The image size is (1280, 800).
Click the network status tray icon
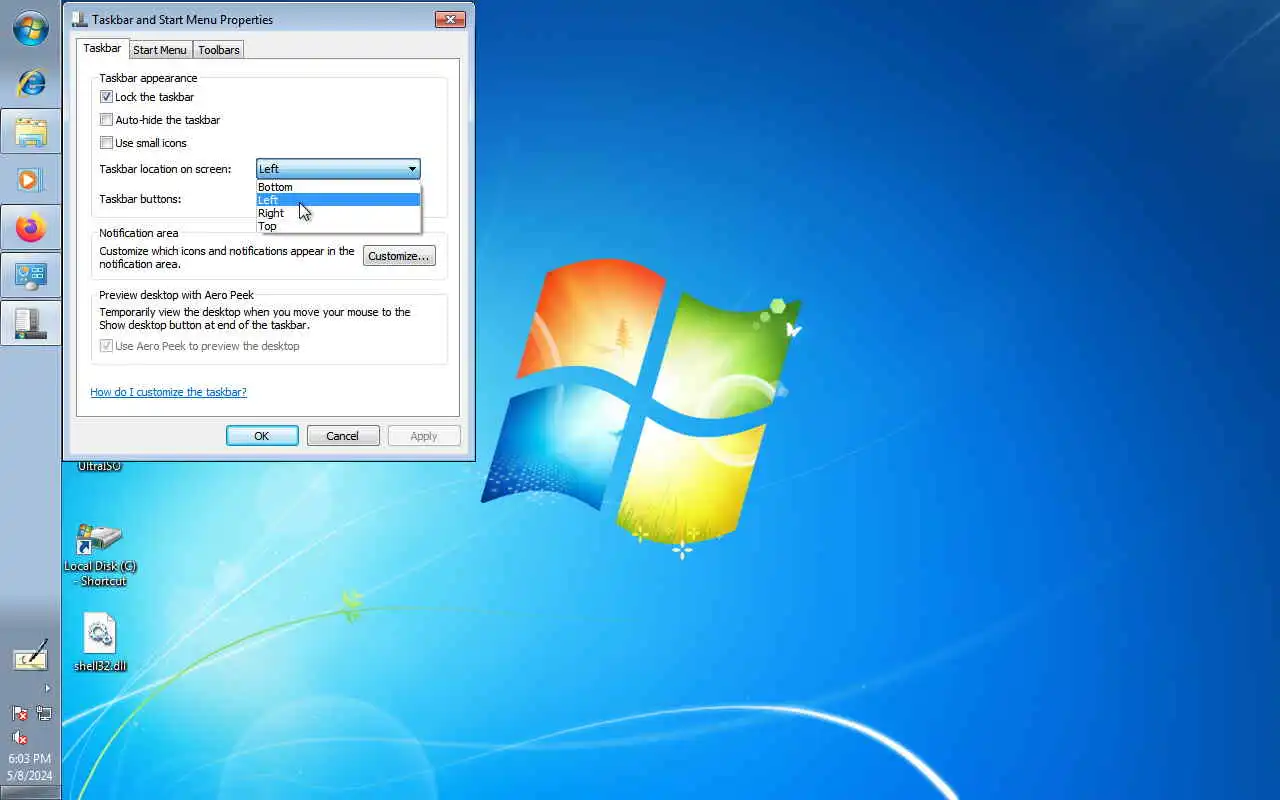(x=44, y=713)
